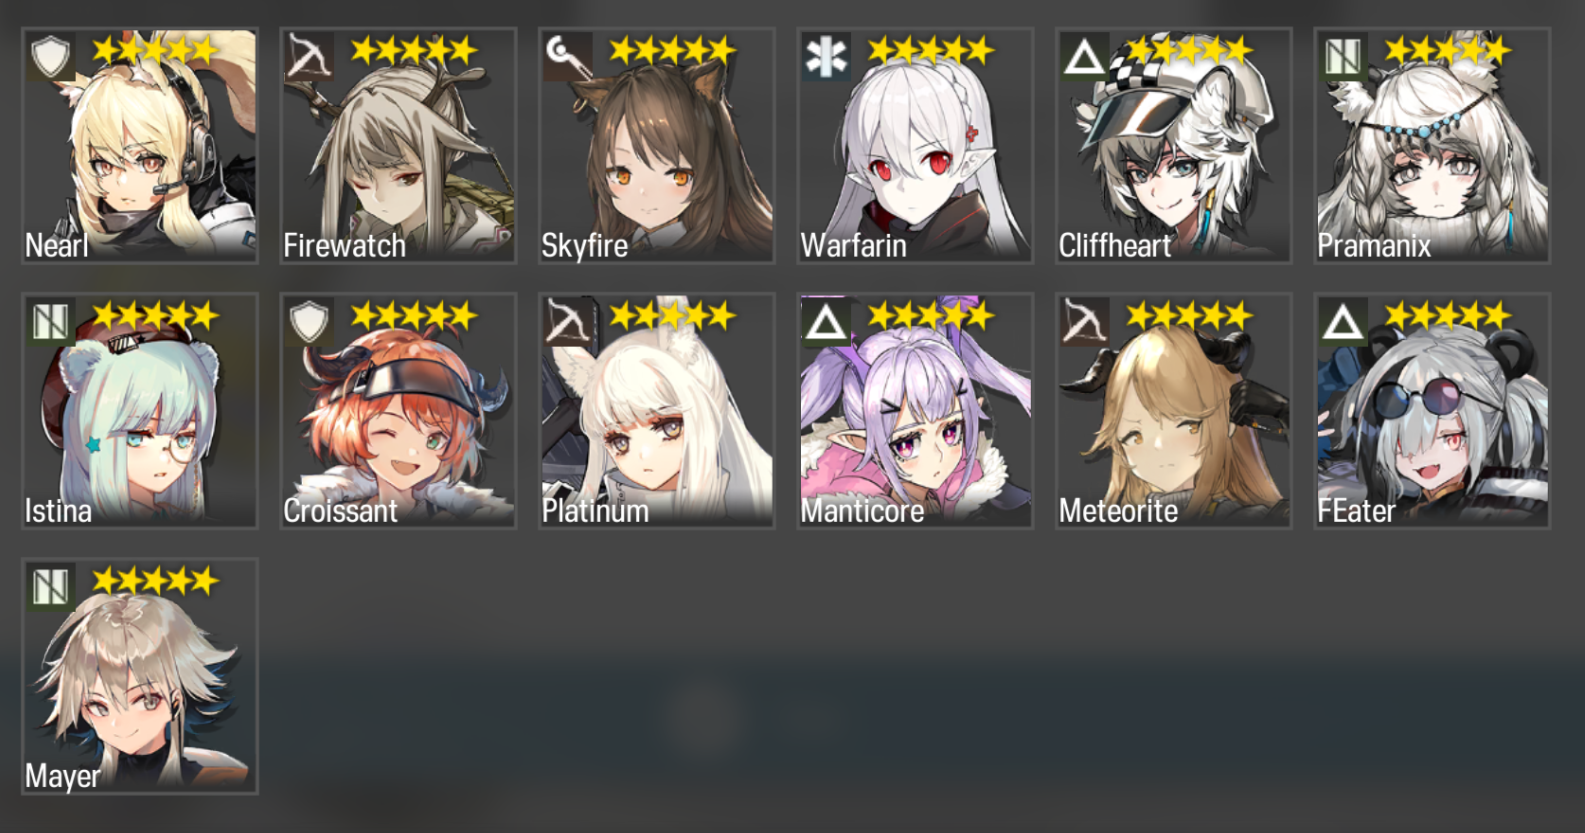Select the Nearl operator portrait
The image size is (1585, 833).
coord(140,146)
